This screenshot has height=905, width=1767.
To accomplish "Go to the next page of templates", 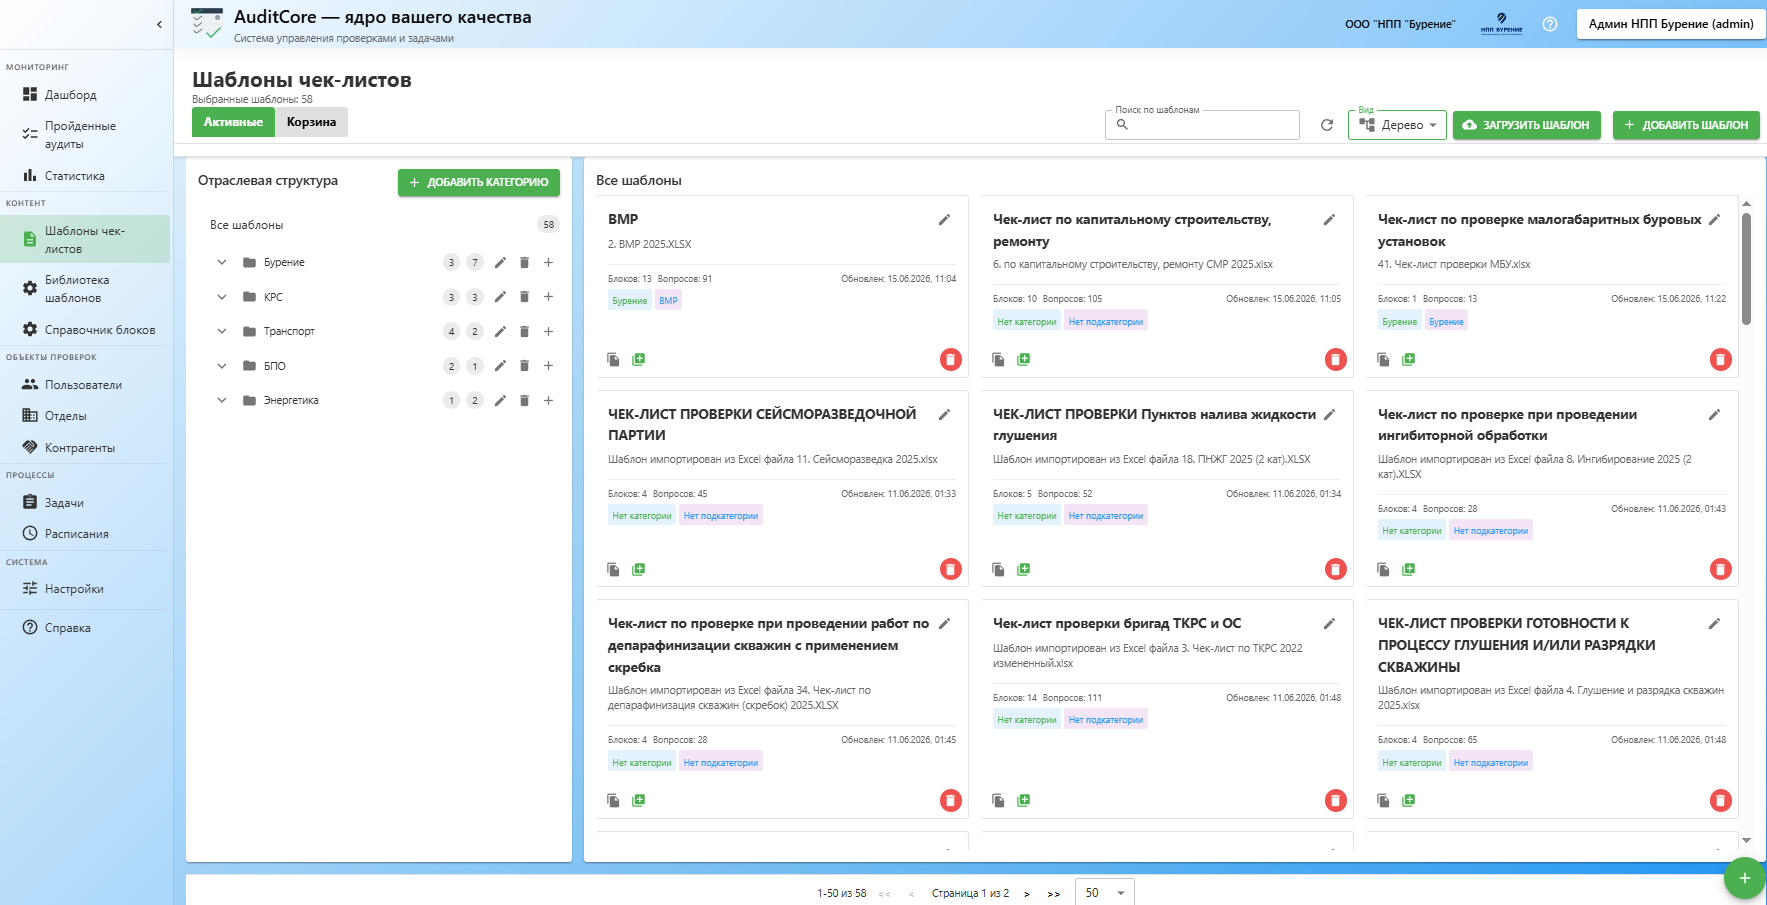I will tap(1026, 894).
